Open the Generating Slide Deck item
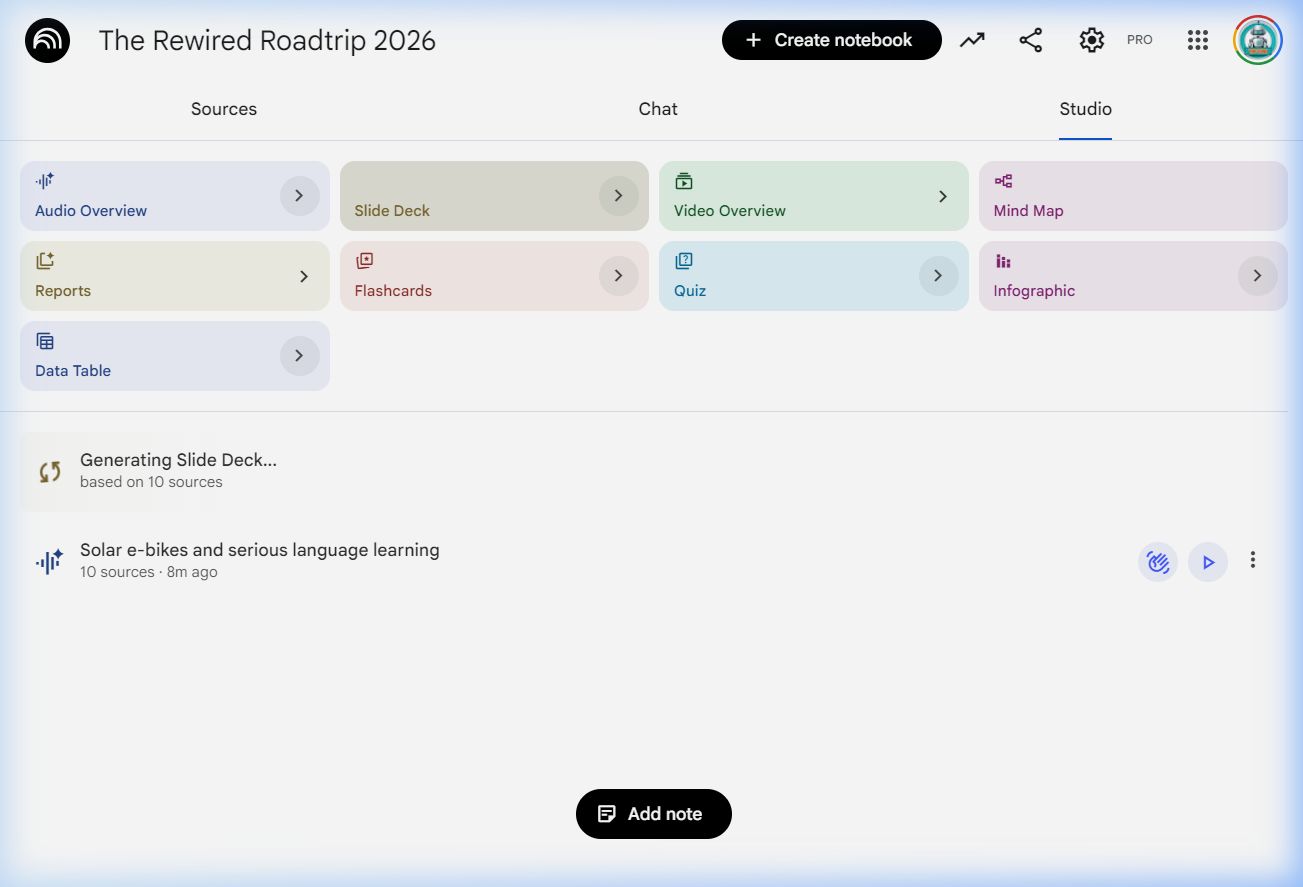The image size is (1303, 887). 178,469
